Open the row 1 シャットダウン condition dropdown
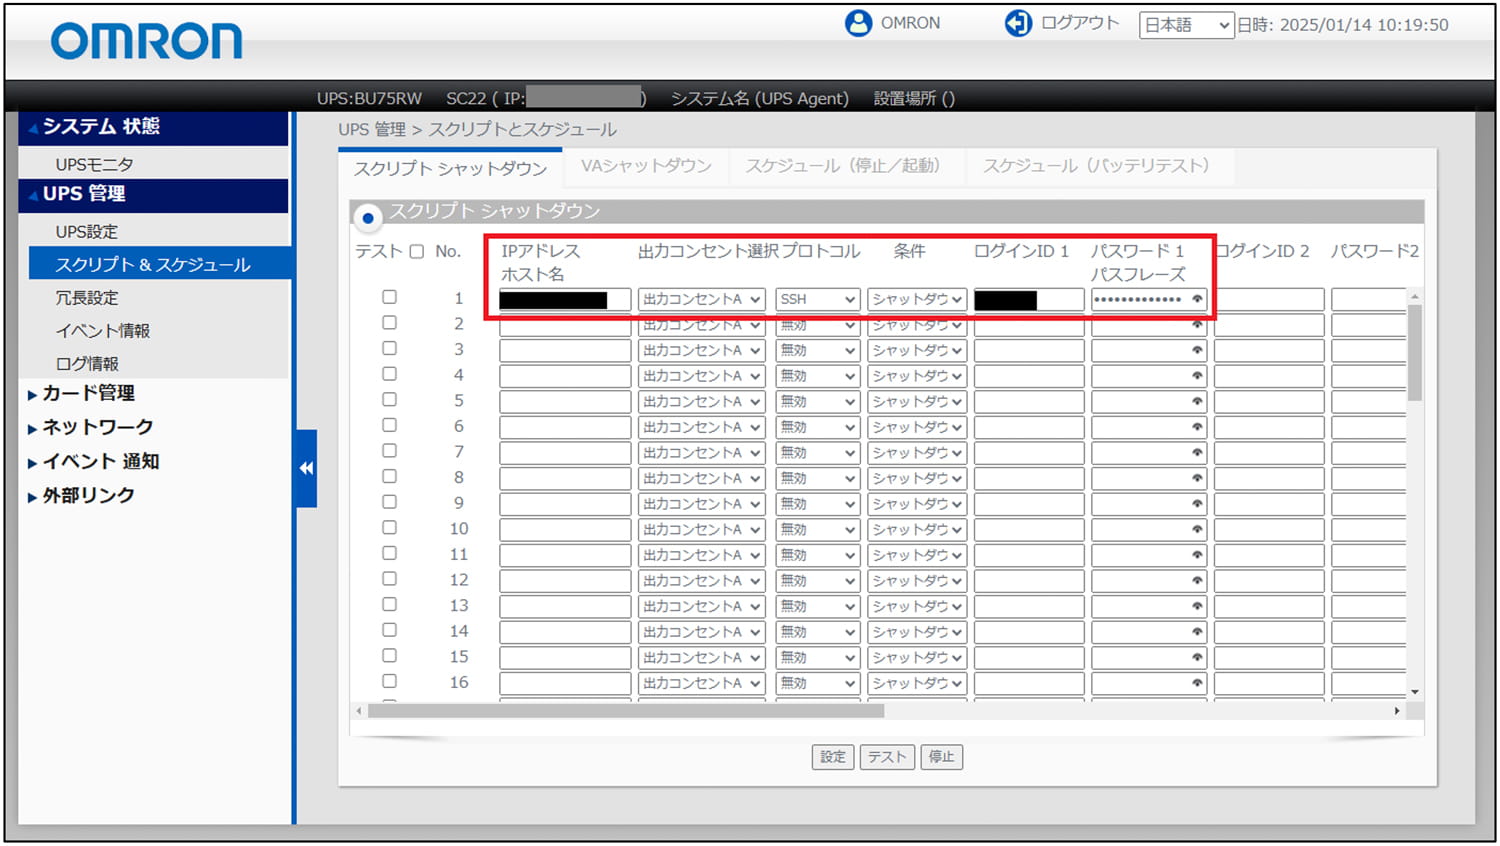1500x846 pixels. click(917, 299)
